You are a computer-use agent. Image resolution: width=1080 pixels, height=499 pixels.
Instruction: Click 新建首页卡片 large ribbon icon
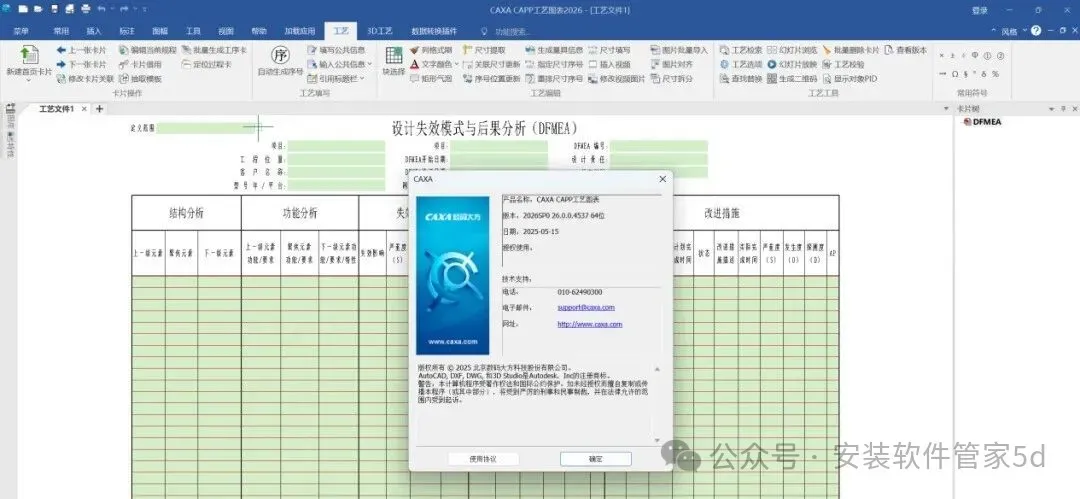[29, 57]
